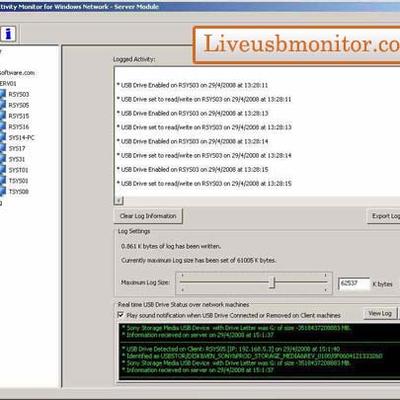Viewport: 400px width, 400px height.
Task: Select TSYS08 tree label
Action: [x=18, y=191]
